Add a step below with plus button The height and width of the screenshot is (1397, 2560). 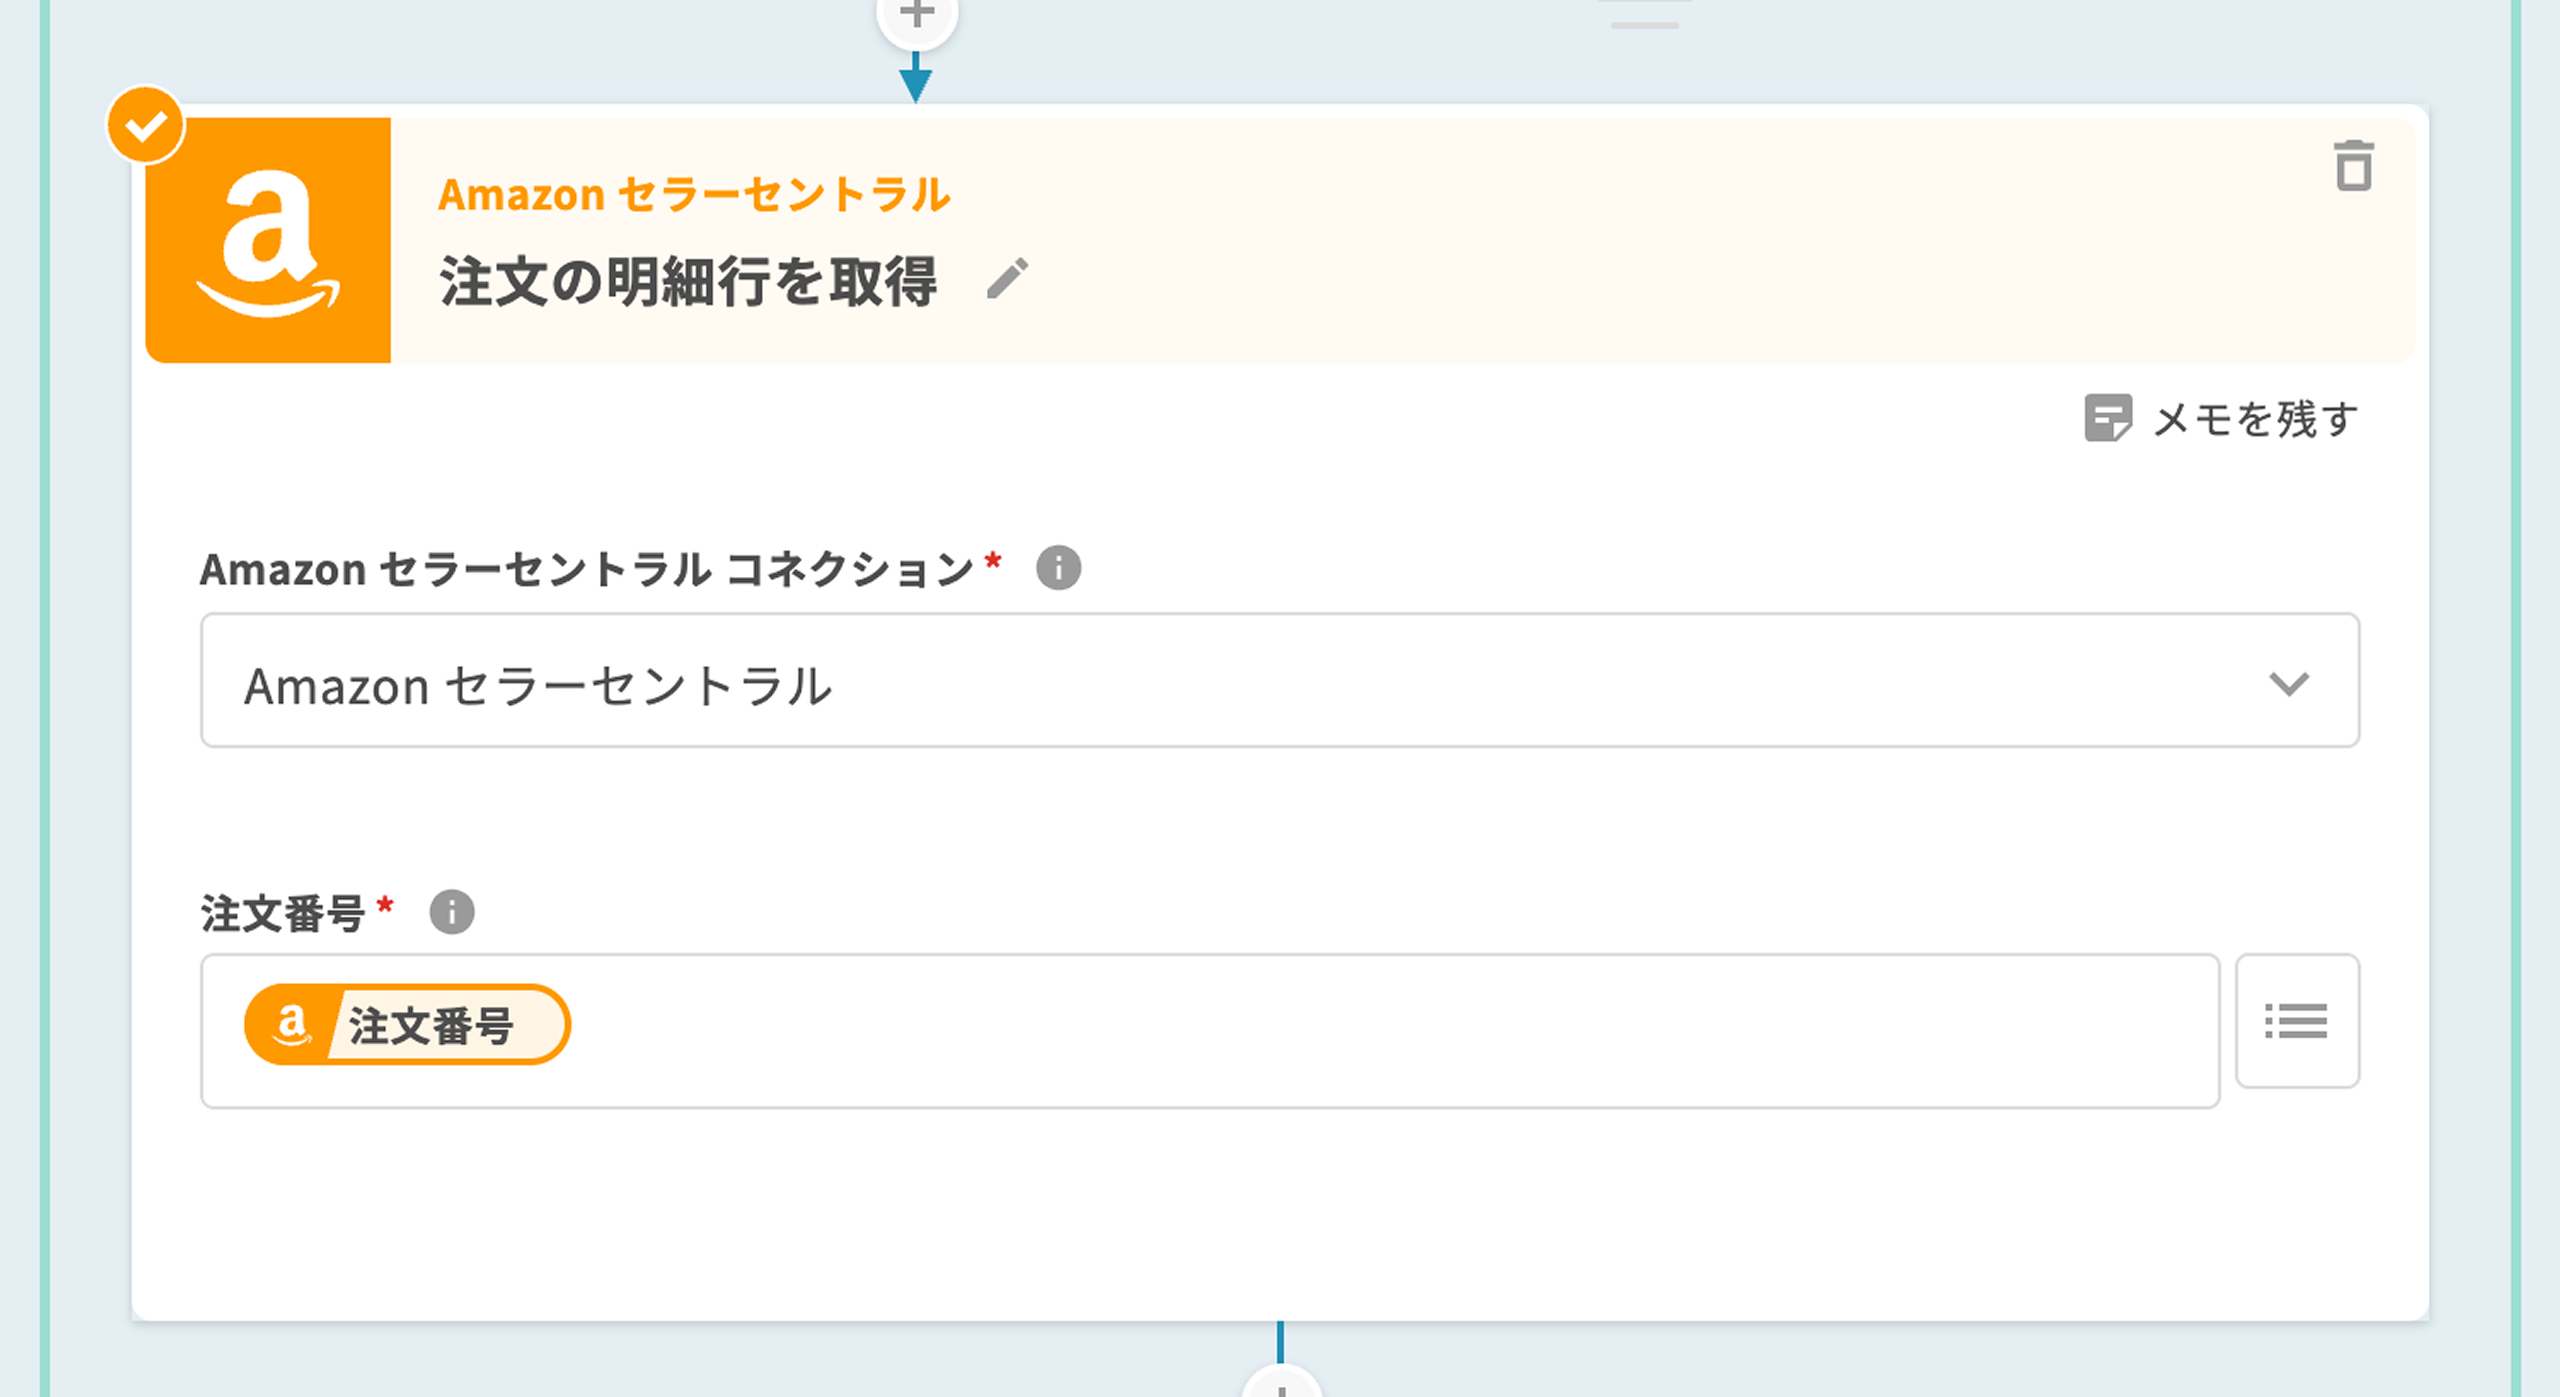pyautogui.click(x=1281, y=1387)
